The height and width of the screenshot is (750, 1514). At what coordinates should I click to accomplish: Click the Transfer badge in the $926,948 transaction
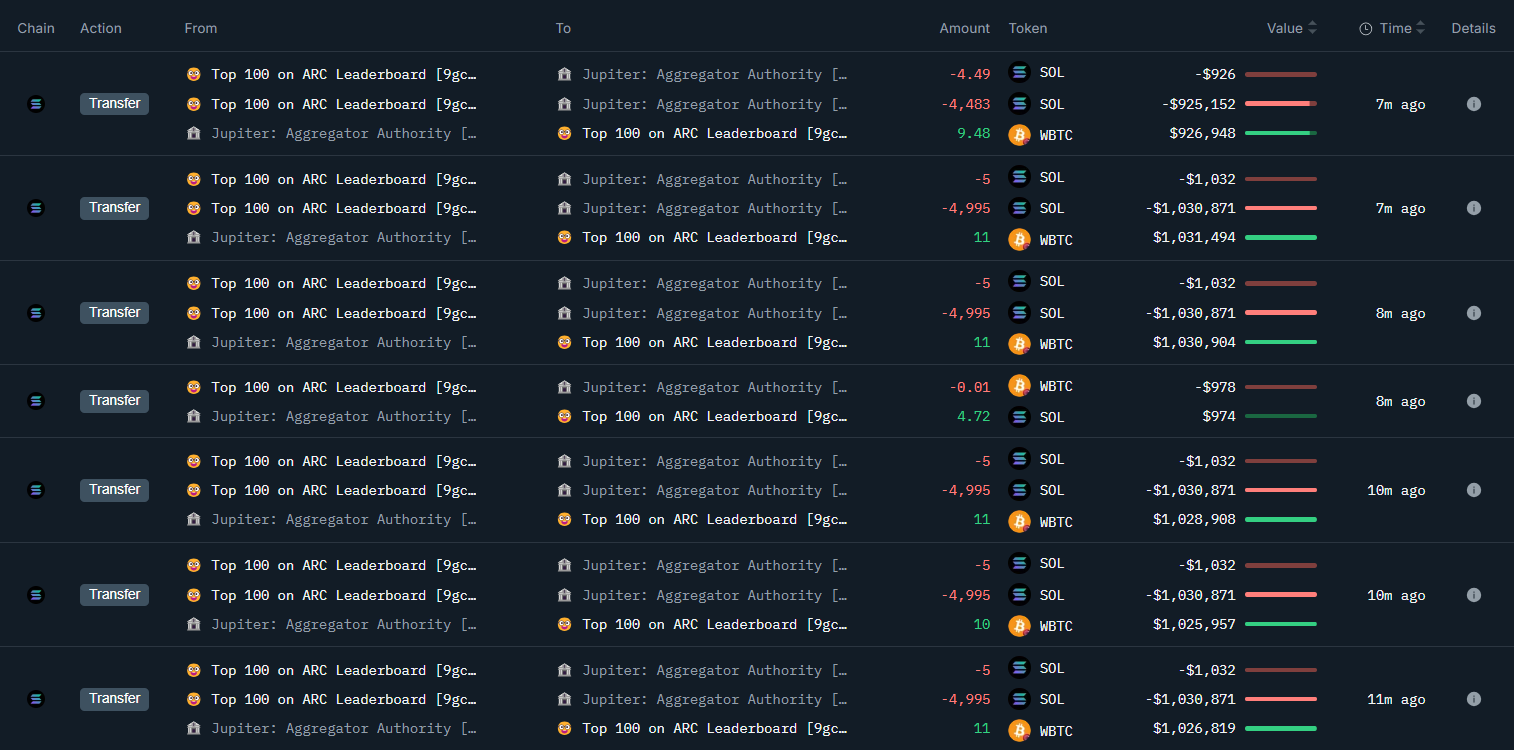(x=114, y=104)
